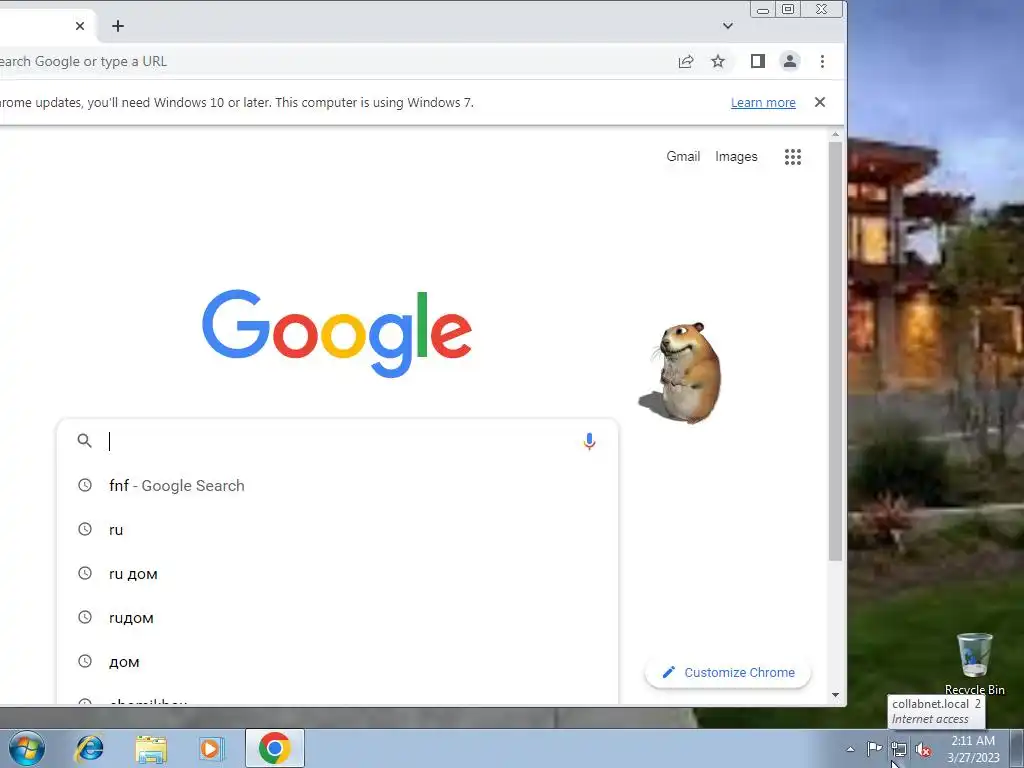Screen dimensions: 1024x768
Task: Click the Chrome taskbar button
Action: [x=274, y=748]
